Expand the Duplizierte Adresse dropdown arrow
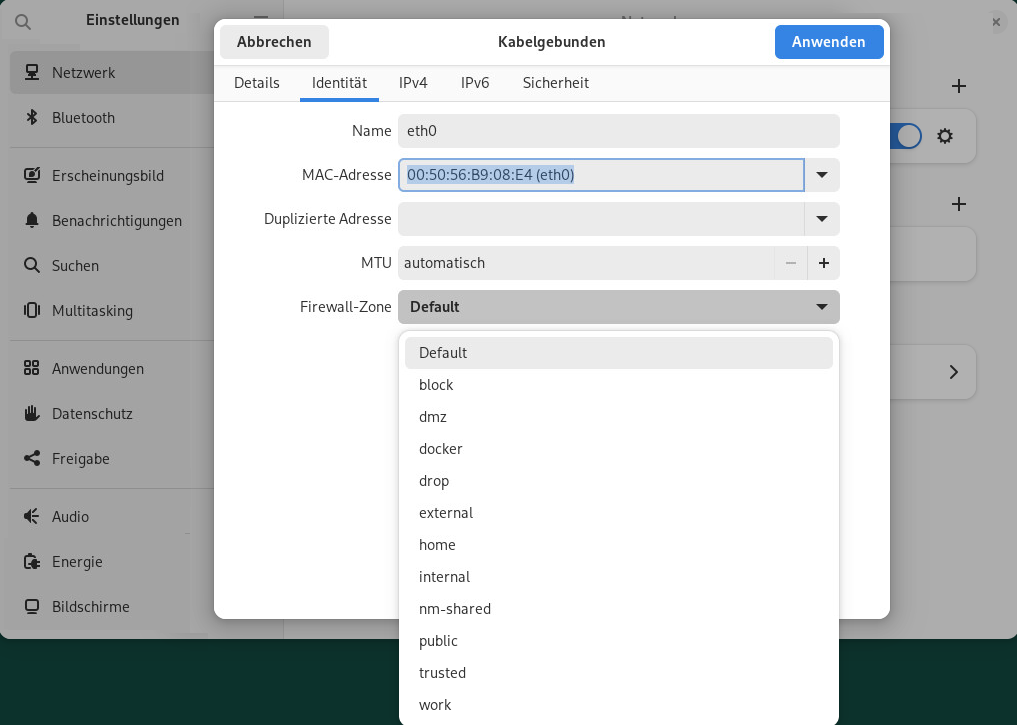1017x725 pixels. 822,219
